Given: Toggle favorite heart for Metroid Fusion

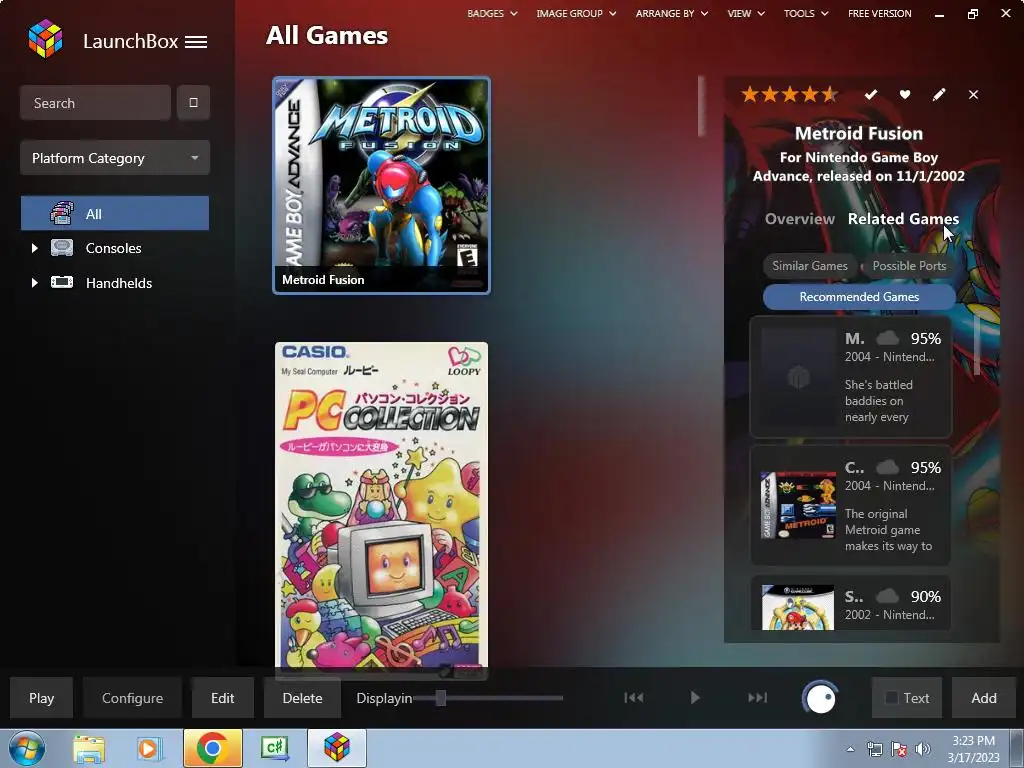Looking at the screenshot, I should pos(904,95).
